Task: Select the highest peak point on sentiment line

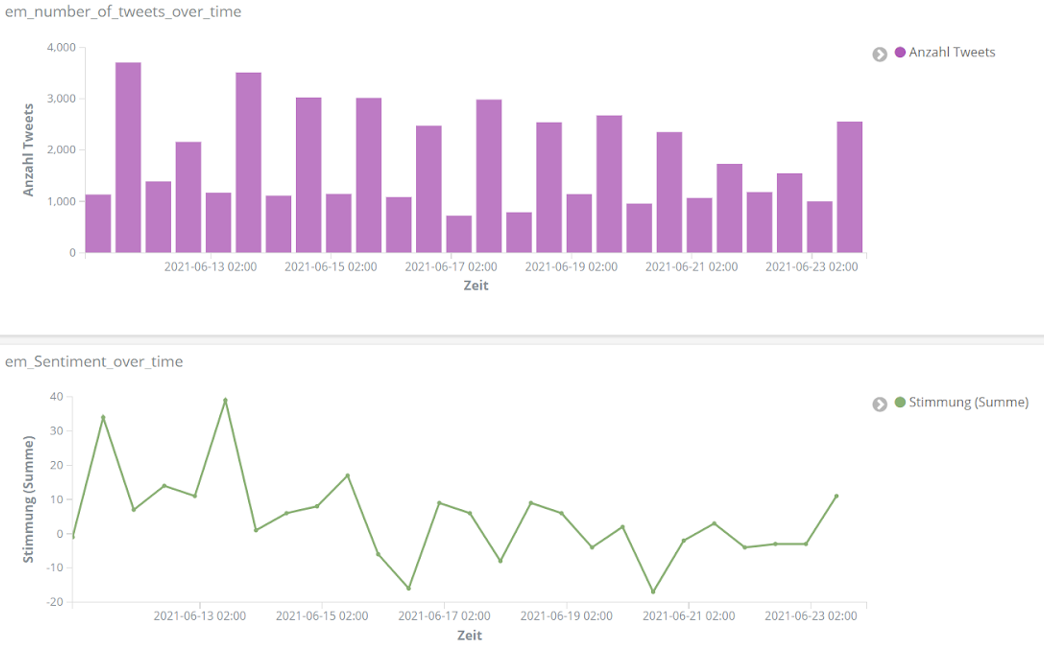Action: point(225,400)
